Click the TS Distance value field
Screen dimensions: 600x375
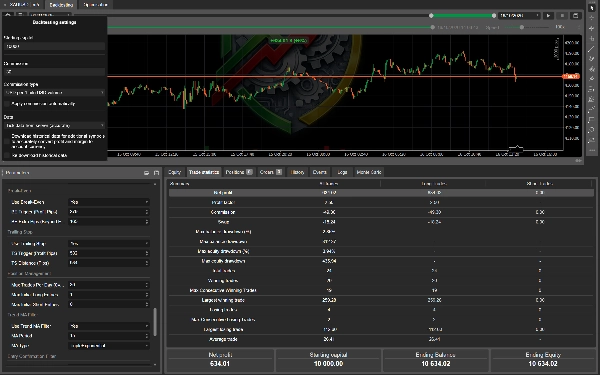coord(109,263)
